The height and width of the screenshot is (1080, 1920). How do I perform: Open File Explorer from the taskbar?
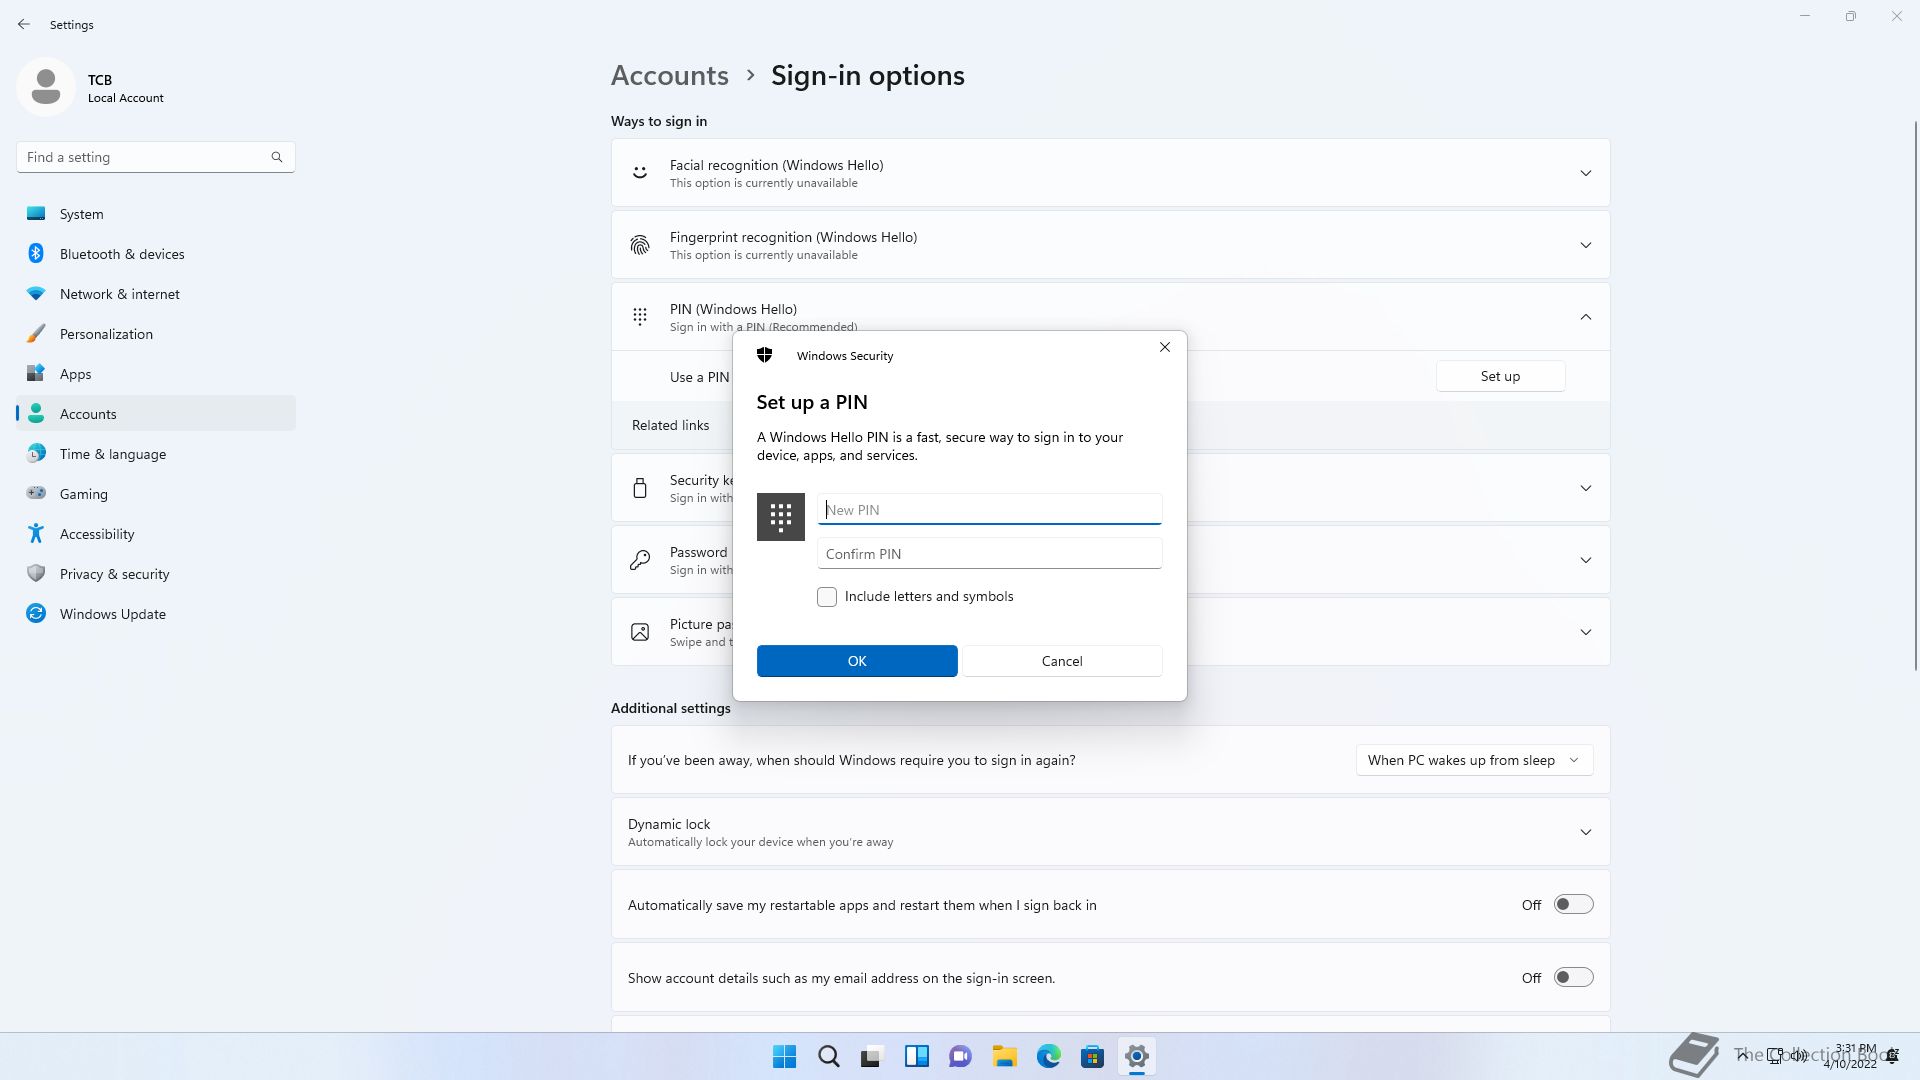[1005, 1056]
